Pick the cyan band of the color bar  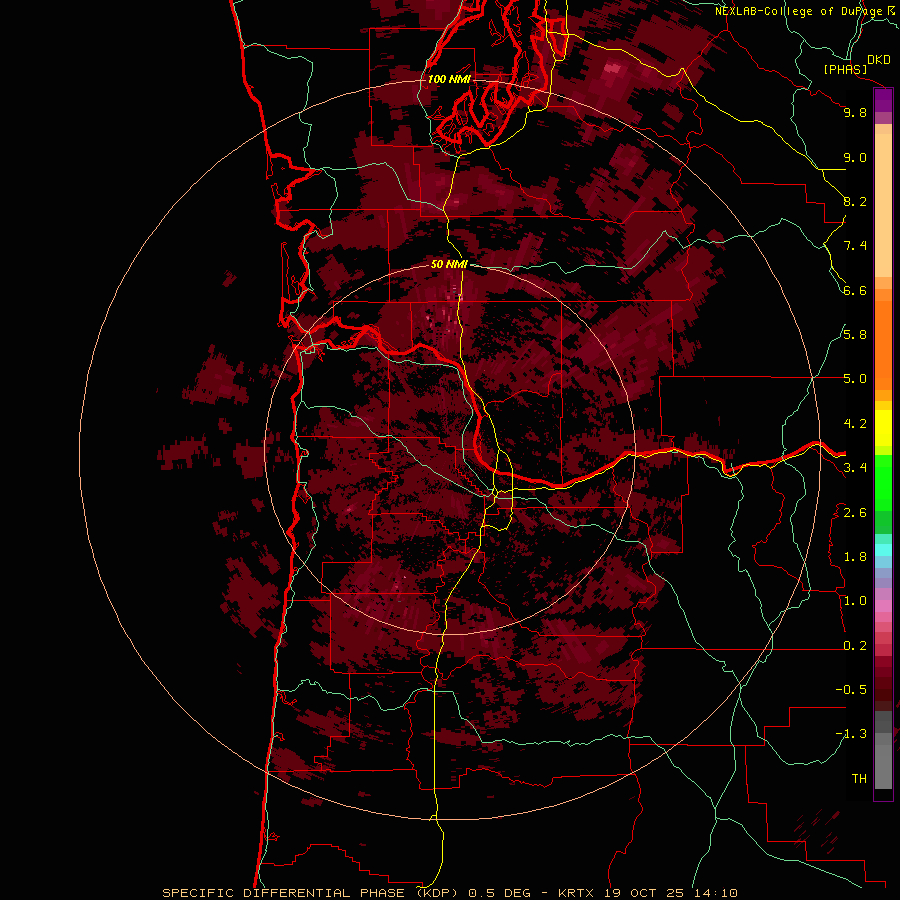[x=883, y=549]
